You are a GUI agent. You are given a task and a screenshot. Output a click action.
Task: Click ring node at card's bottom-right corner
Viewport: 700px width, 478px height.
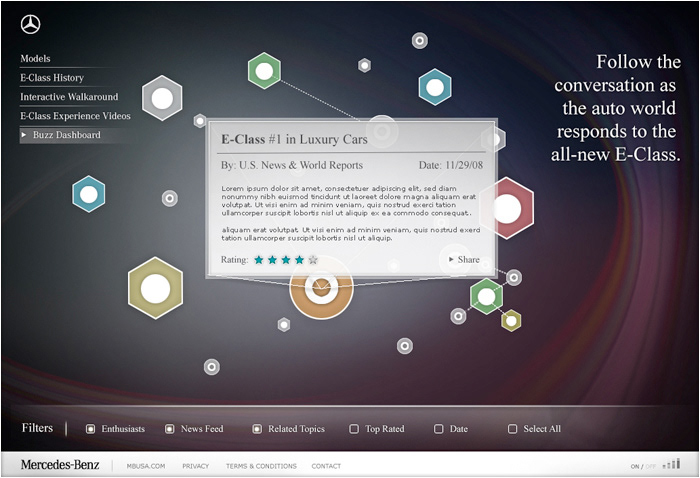click(514, 278)
